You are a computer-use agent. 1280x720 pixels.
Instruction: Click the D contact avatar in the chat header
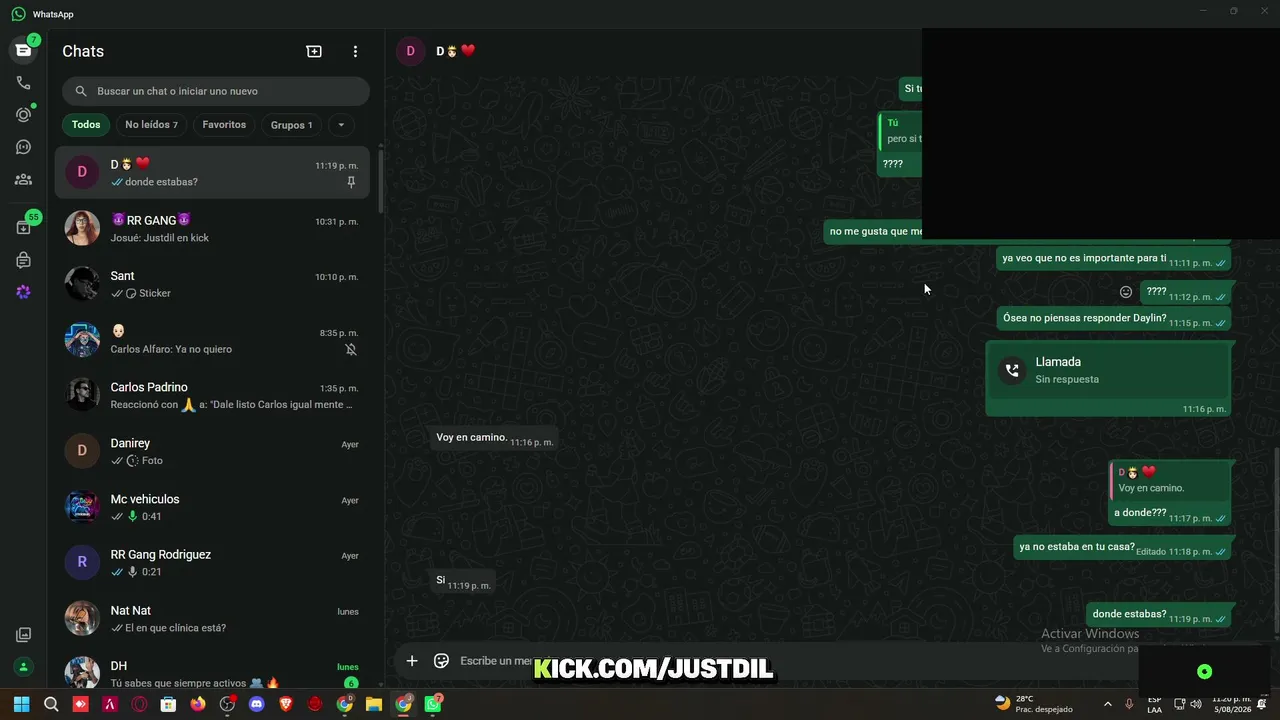(x=411, y=51)
